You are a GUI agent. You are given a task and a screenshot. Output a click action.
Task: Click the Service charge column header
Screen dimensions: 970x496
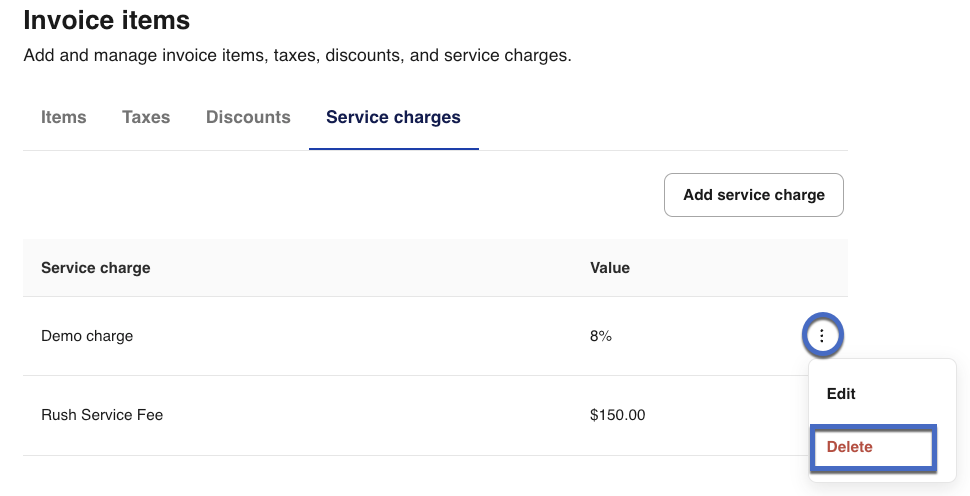[96, 268]
